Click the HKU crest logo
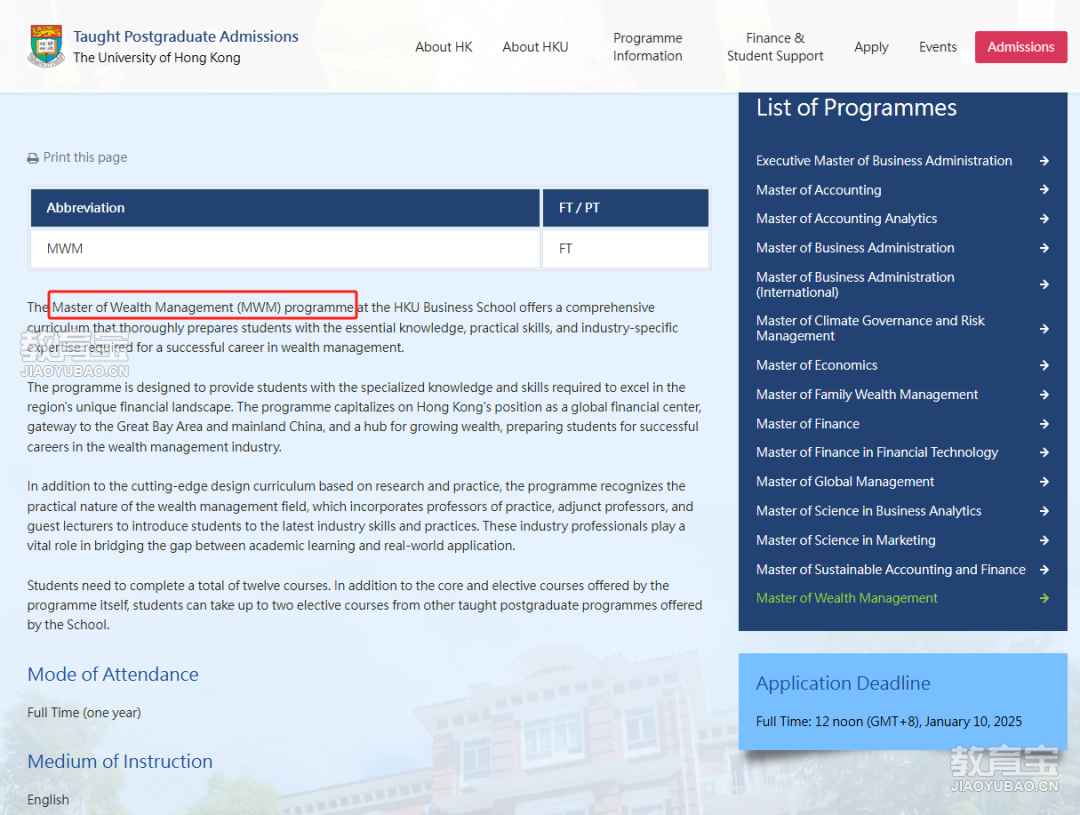This screenshot has width=1080, height=815. 45,46
